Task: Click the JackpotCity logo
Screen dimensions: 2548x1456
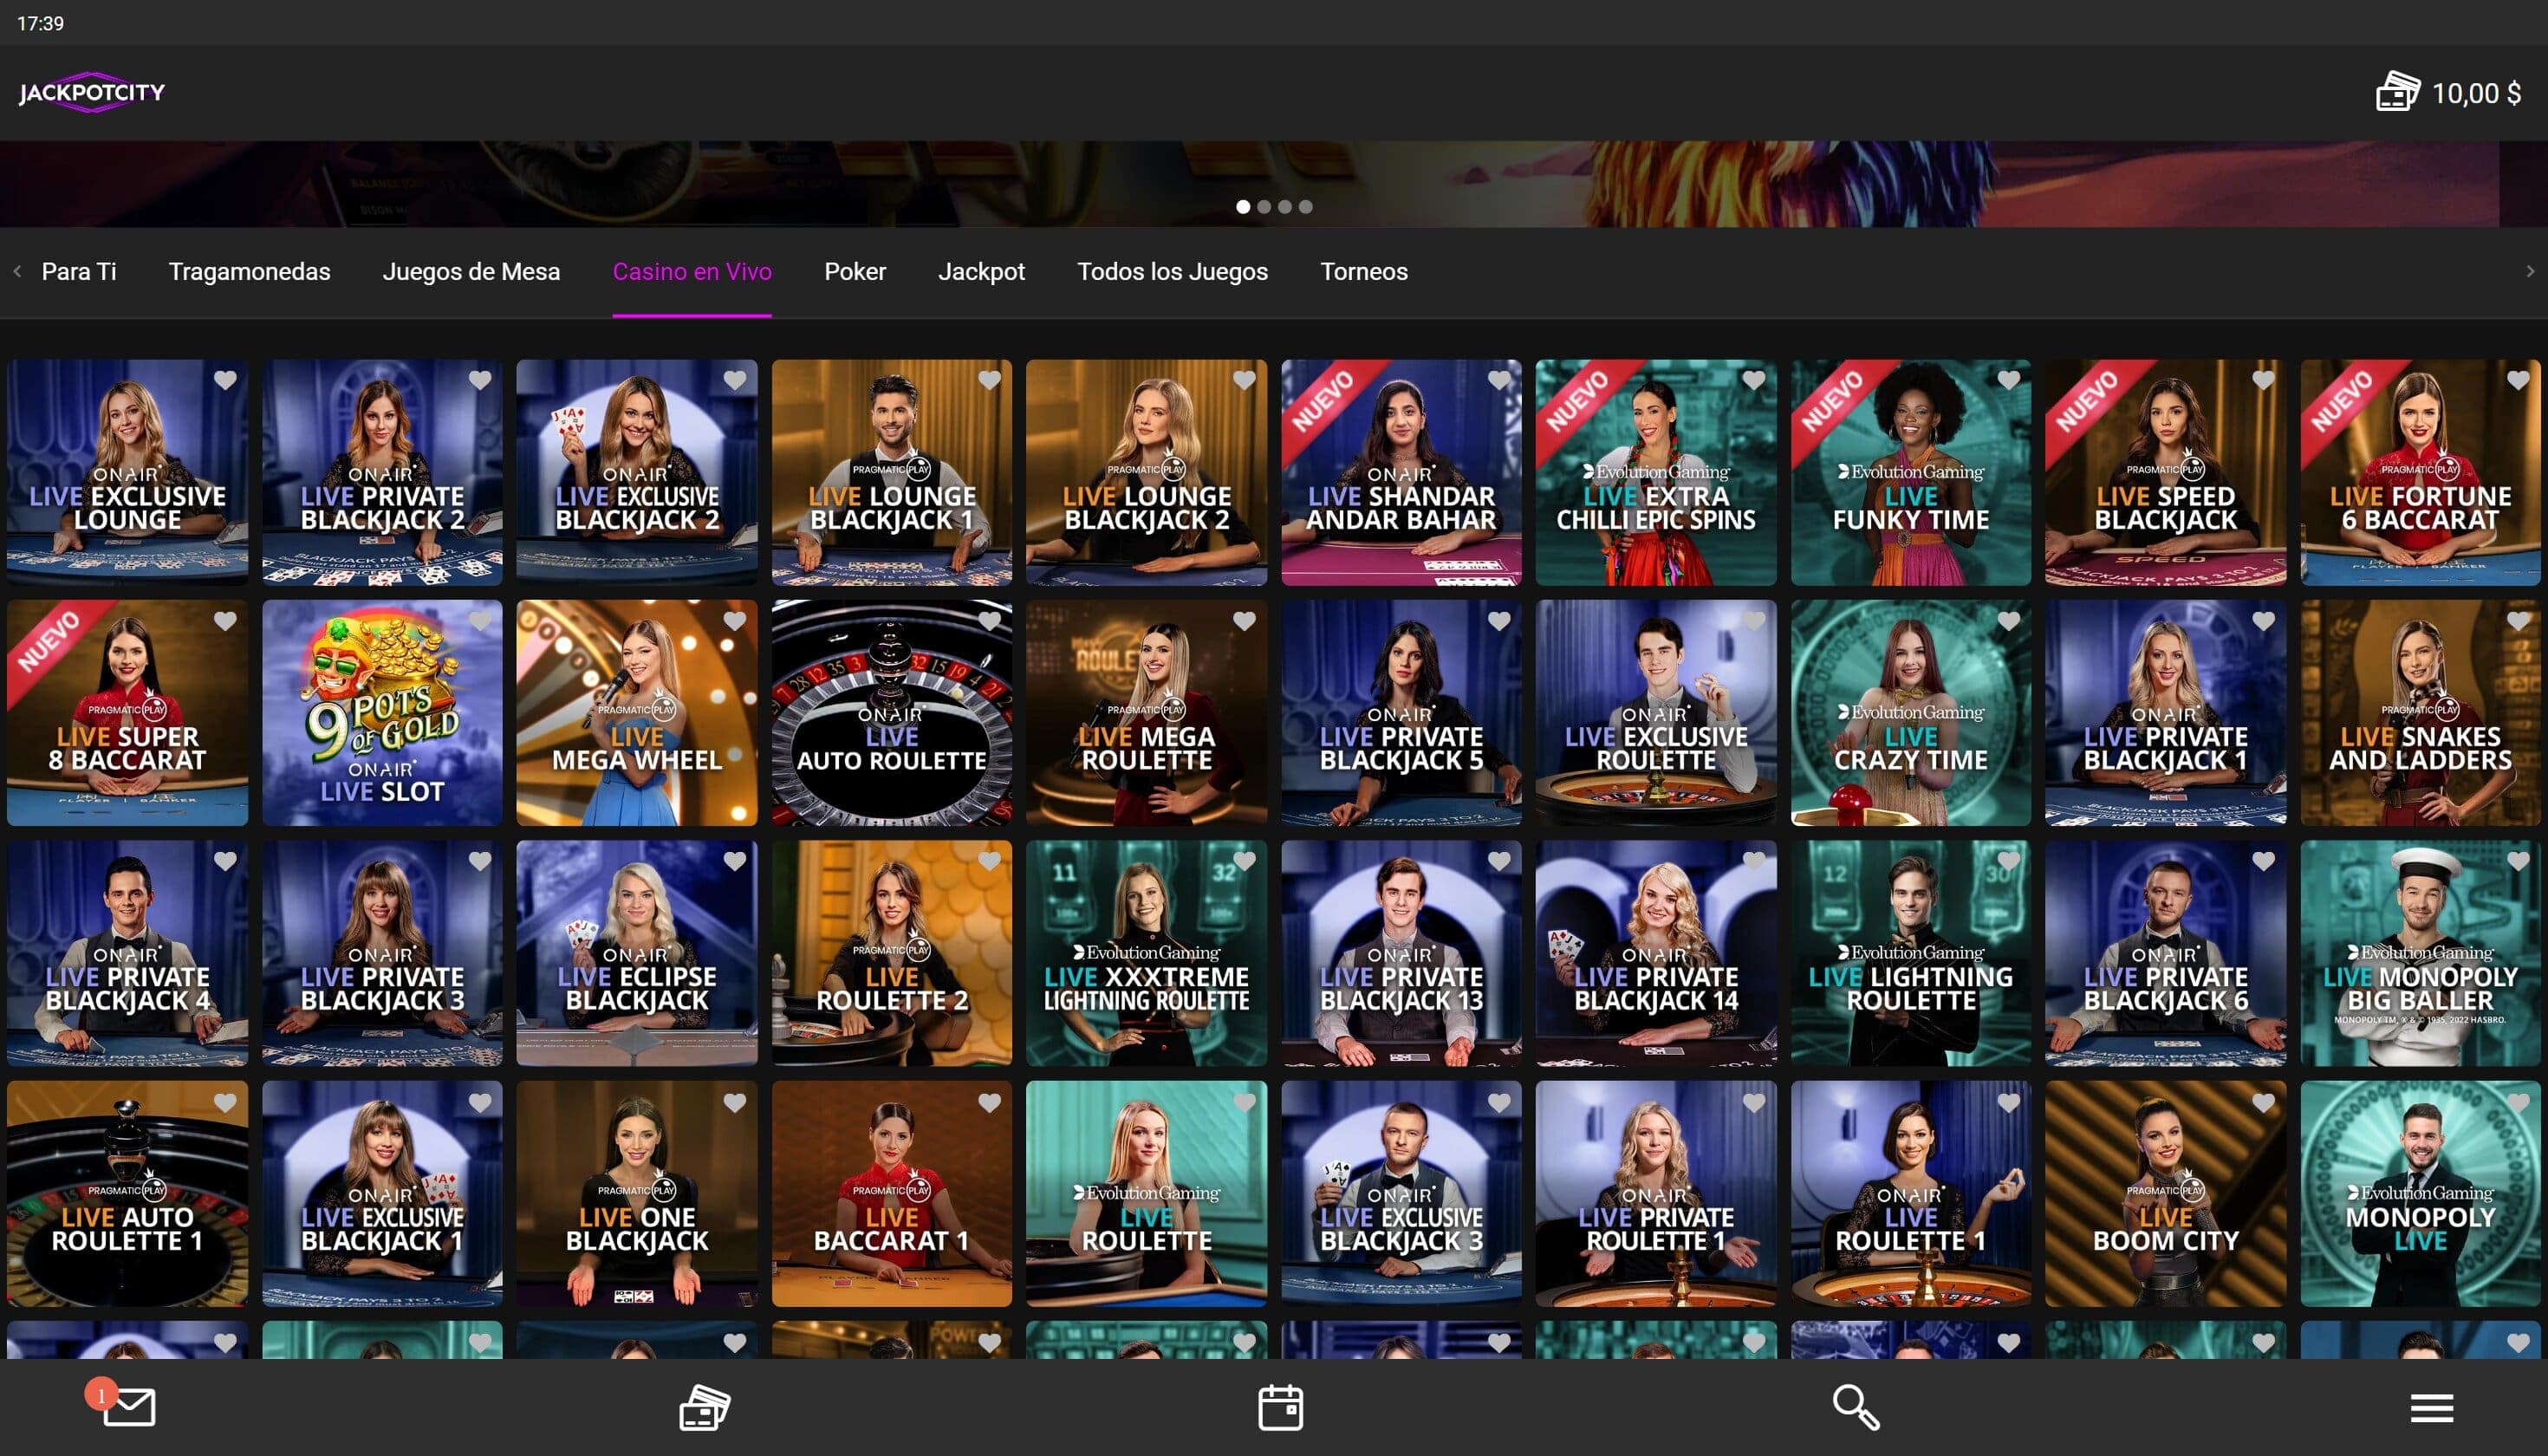Action: pos(92,92)
